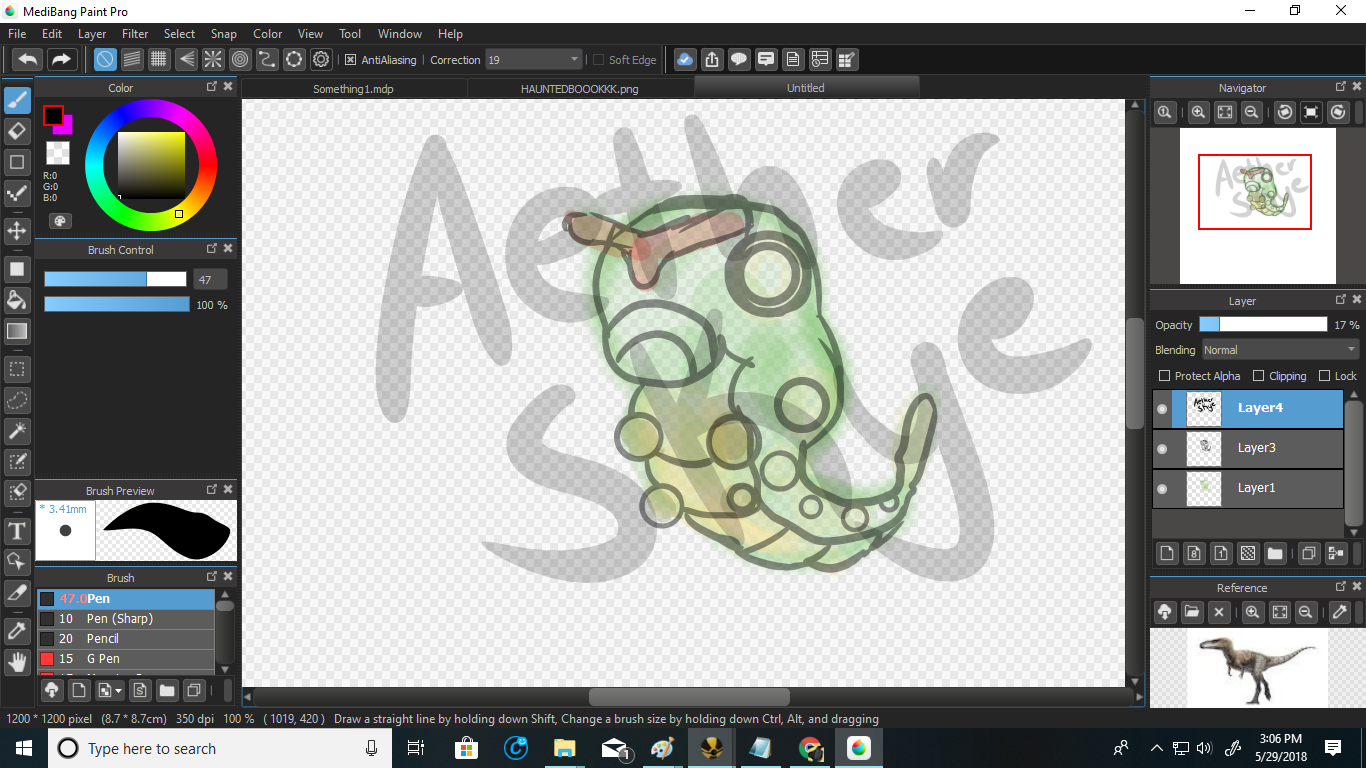Enable the layer Lock checkbox

pos(1324,376)
